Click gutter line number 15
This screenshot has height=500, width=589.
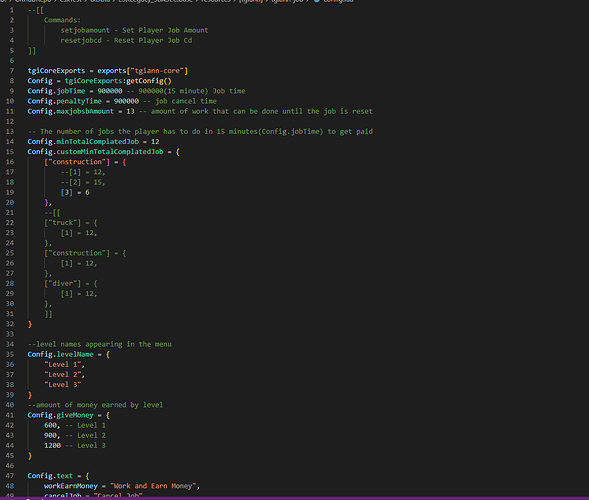click(10, 152)
